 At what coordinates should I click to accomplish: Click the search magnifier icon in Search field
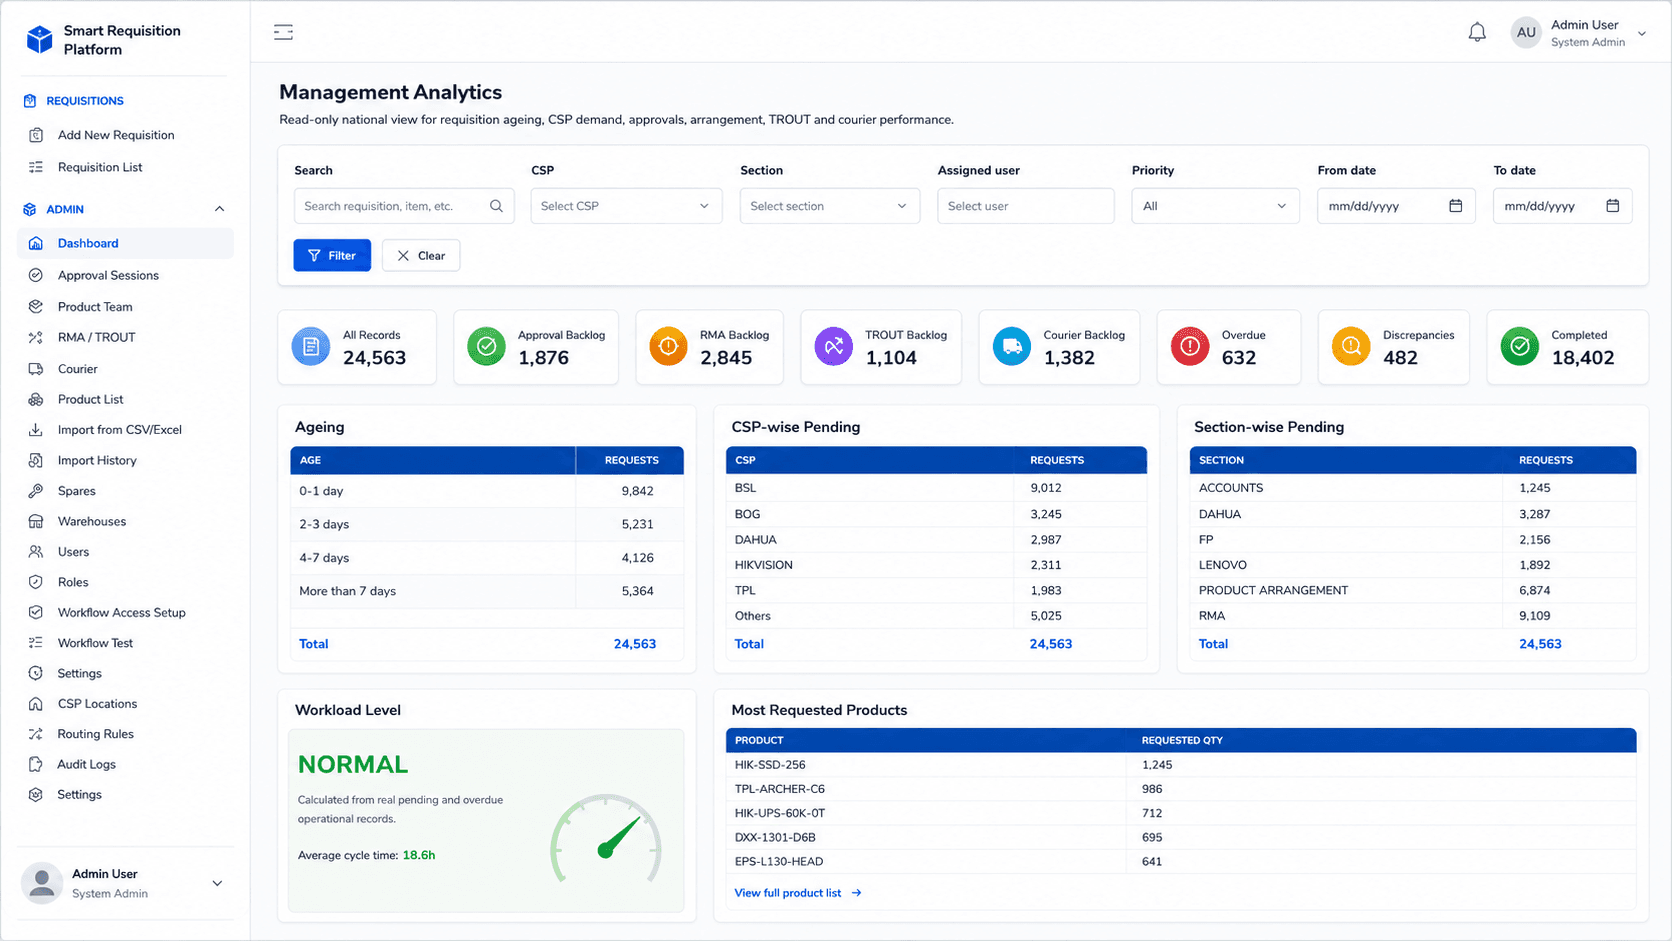[496, 206]
